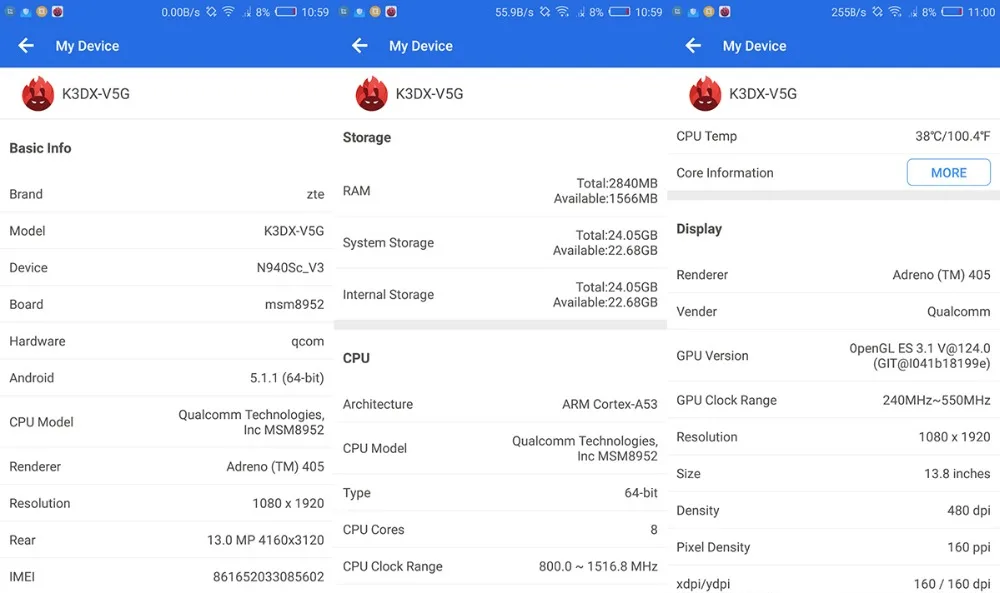Click the System Storage row label
The height and width of the screenshot is (593, 1000).
(388, 243)
